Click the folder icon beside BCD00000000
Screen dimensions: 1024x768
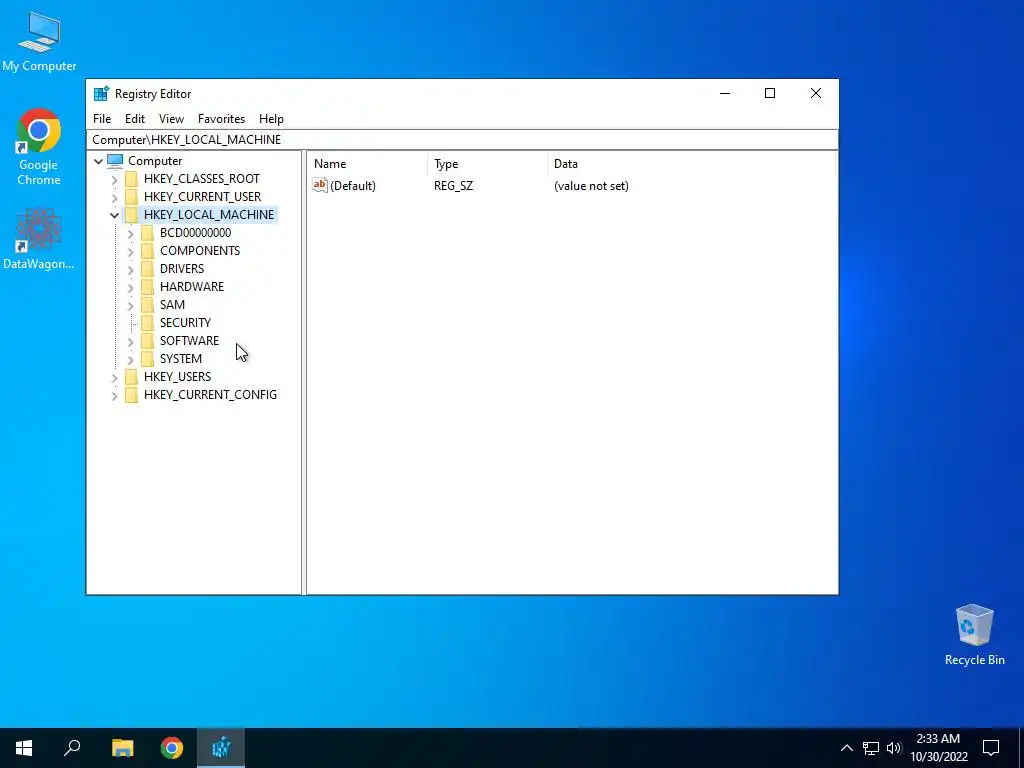pyautogui.click(x=148, y=232)
